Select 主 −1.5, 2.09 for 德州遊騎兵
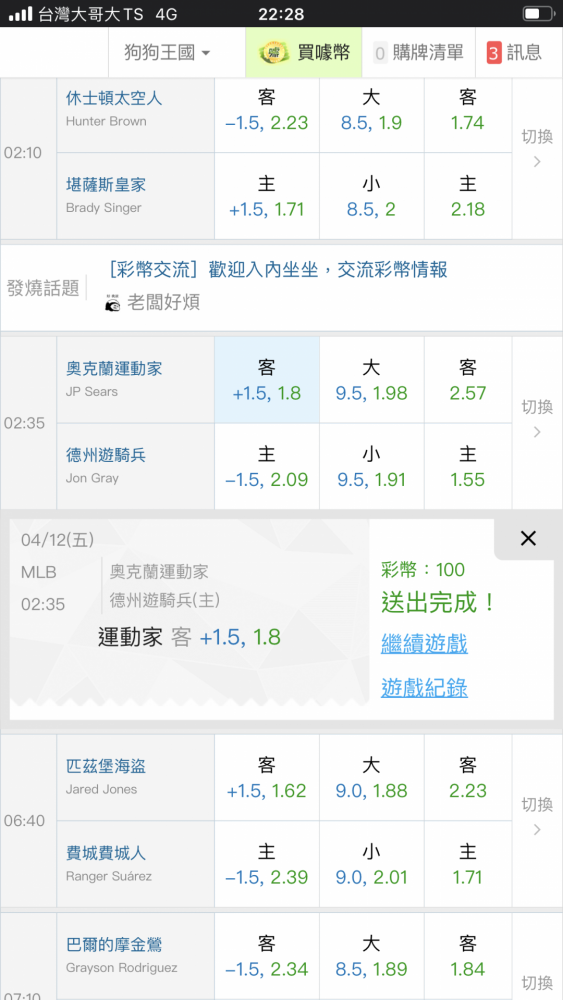The height and width of the screenshot is (1000, 563). [267, 467]
